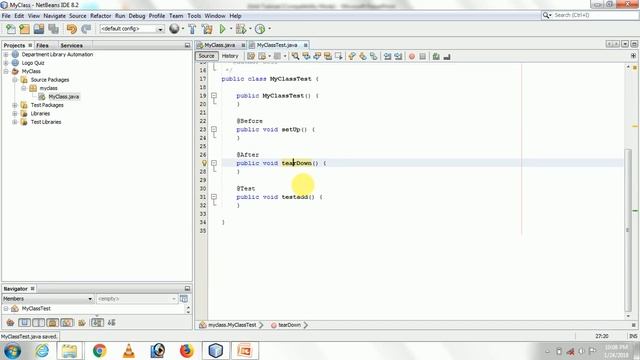640x360 pixels.
Task: Click the Comment icon in editor toolbar
Action: pyautogui.click(x=436, y=56)
